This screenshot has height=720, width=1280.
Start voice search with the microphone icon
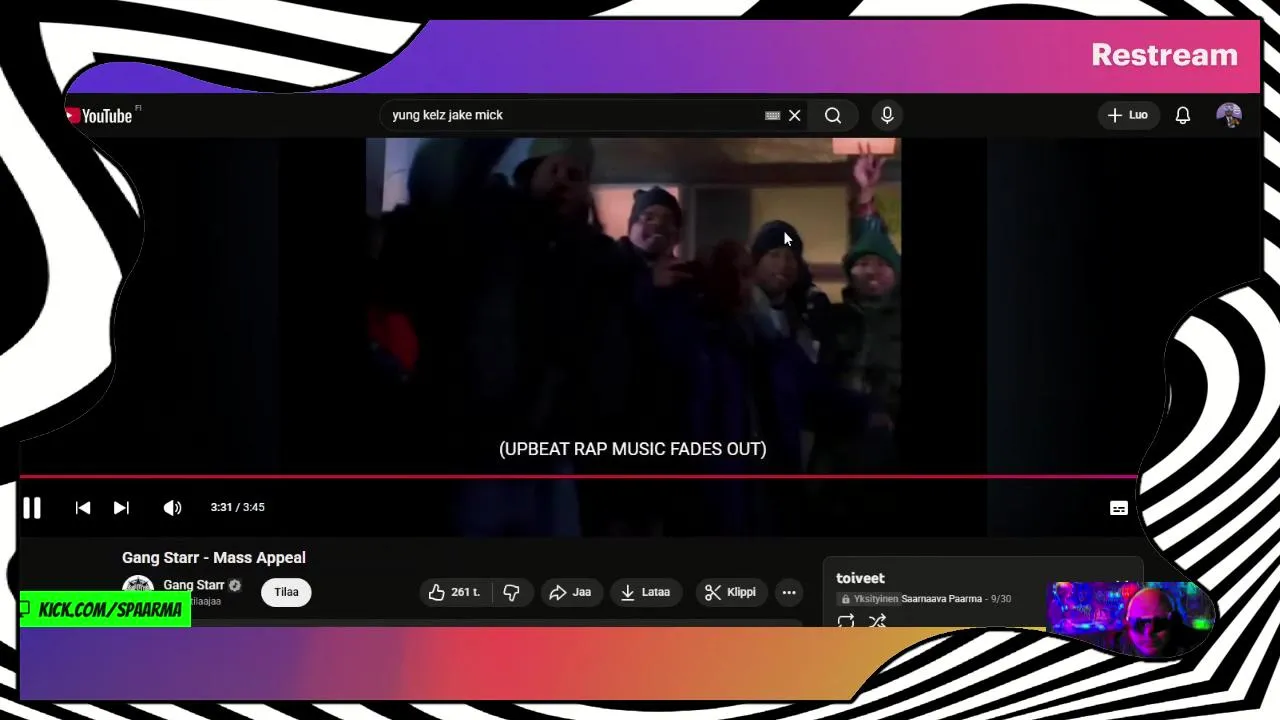point(887,116)
